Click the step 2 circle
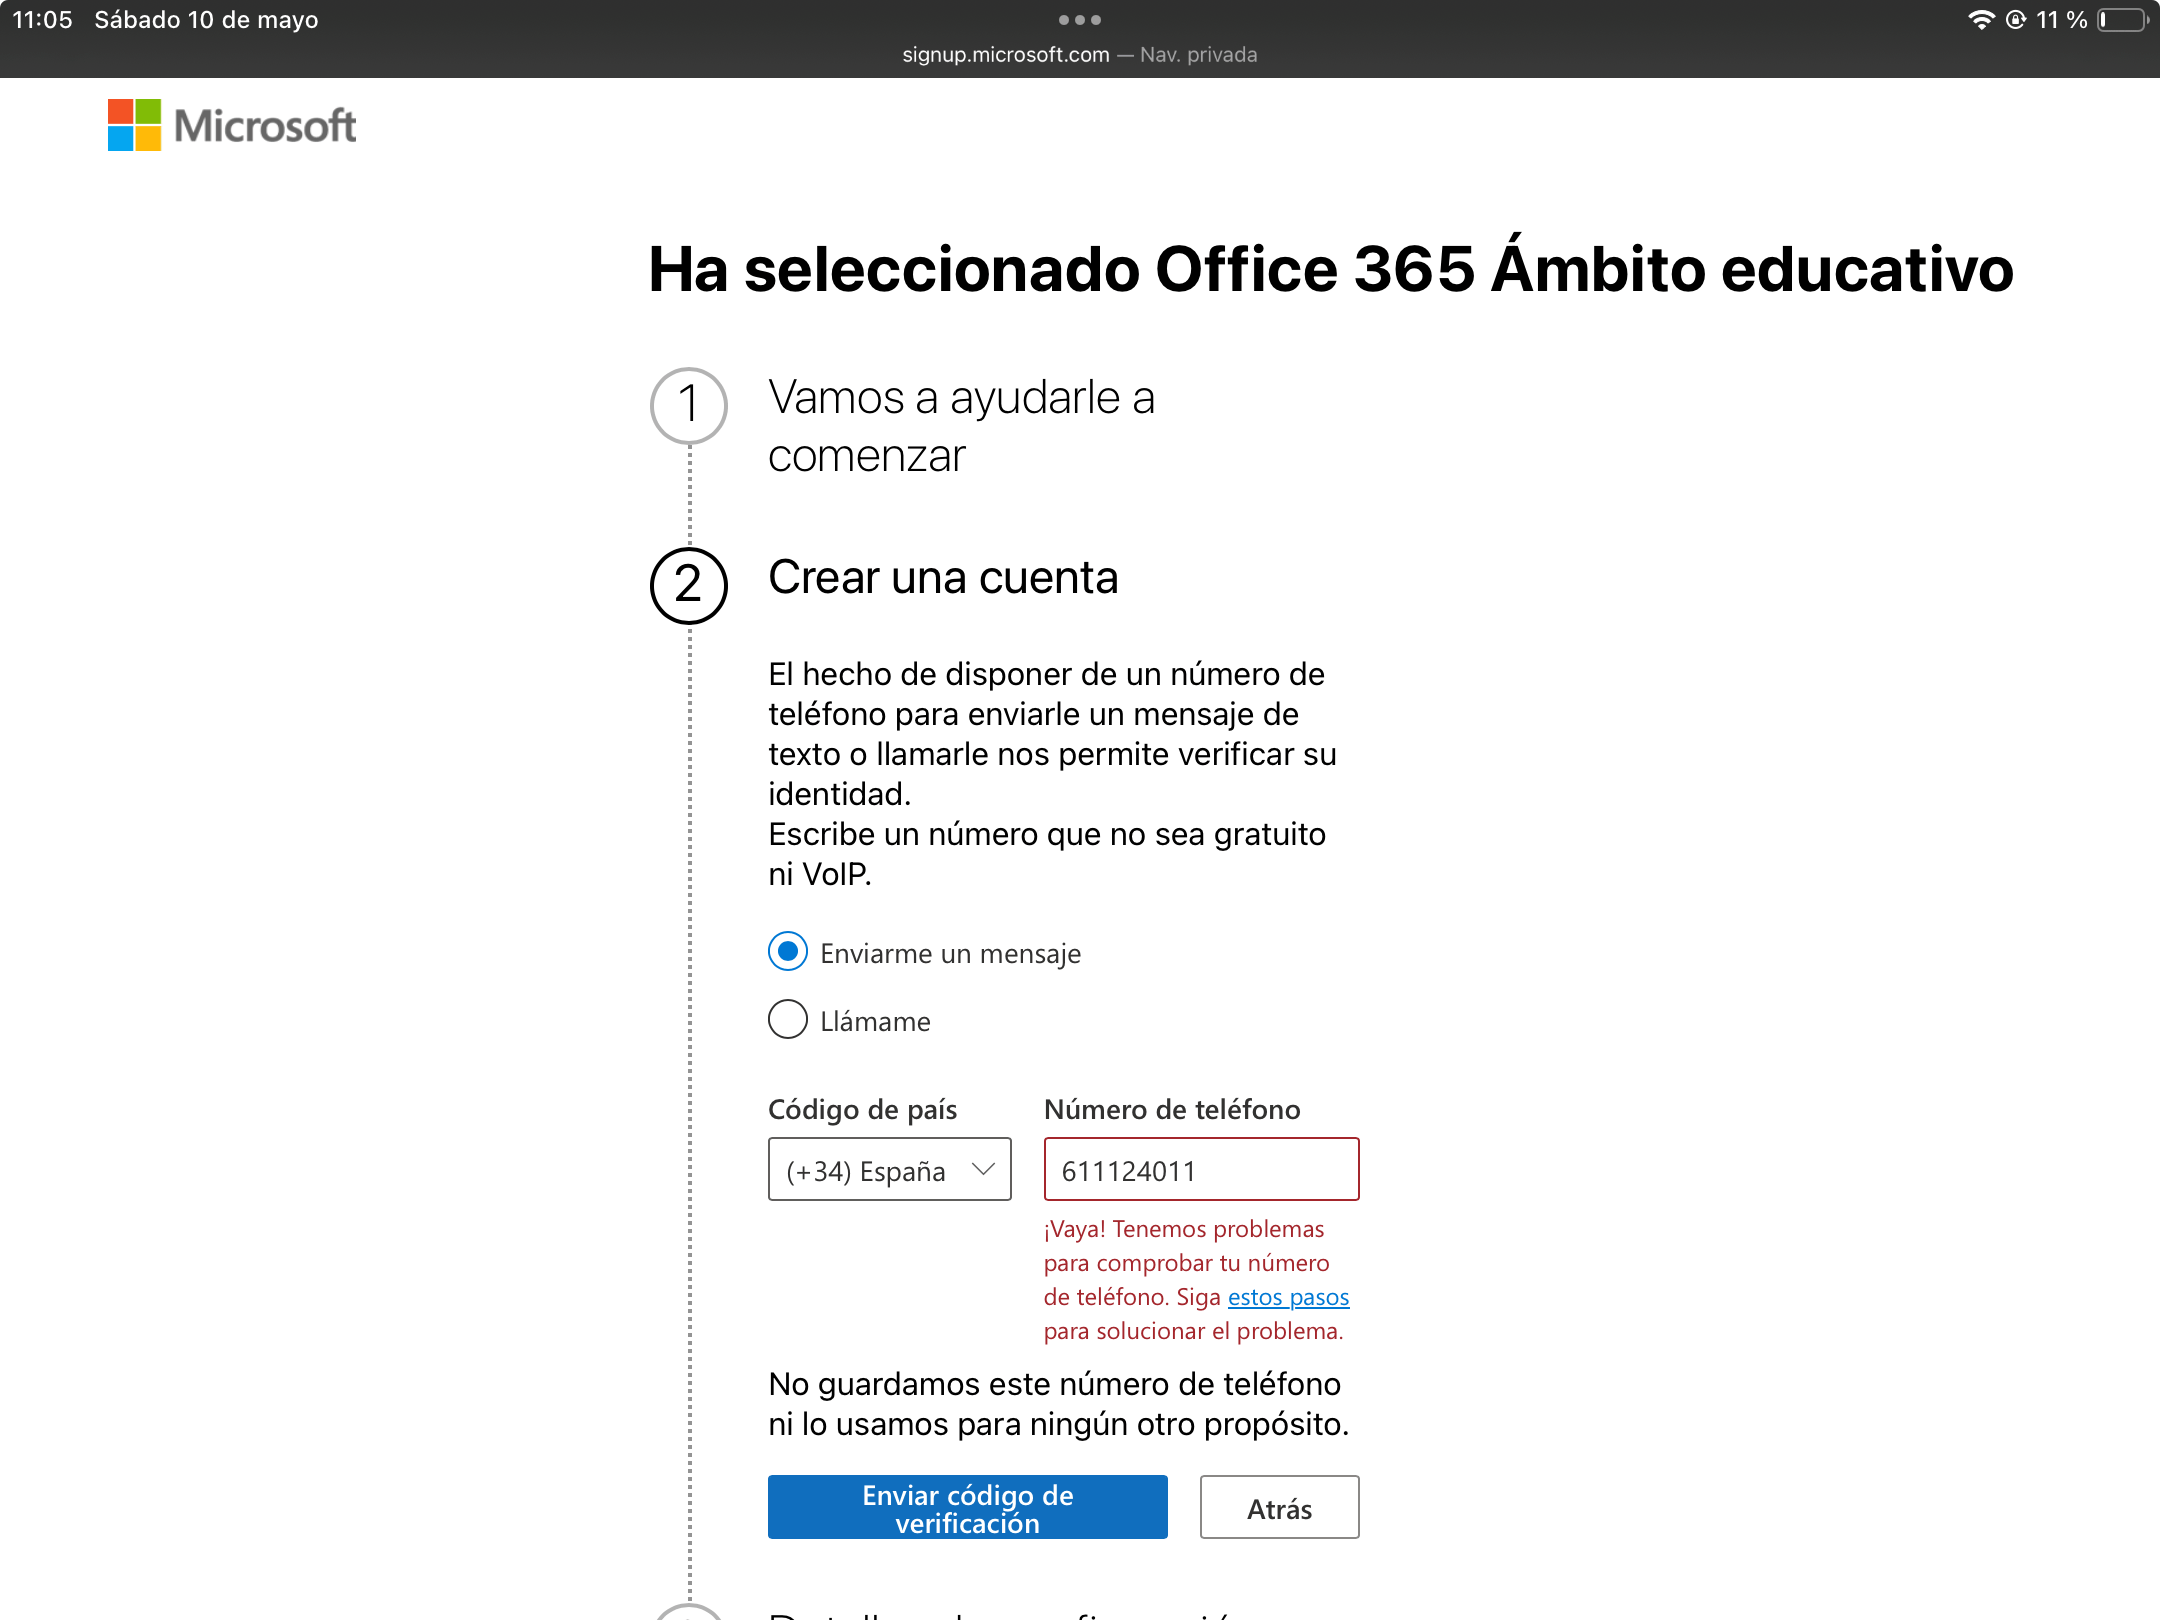2160x1620 pixels. [688, 585]
